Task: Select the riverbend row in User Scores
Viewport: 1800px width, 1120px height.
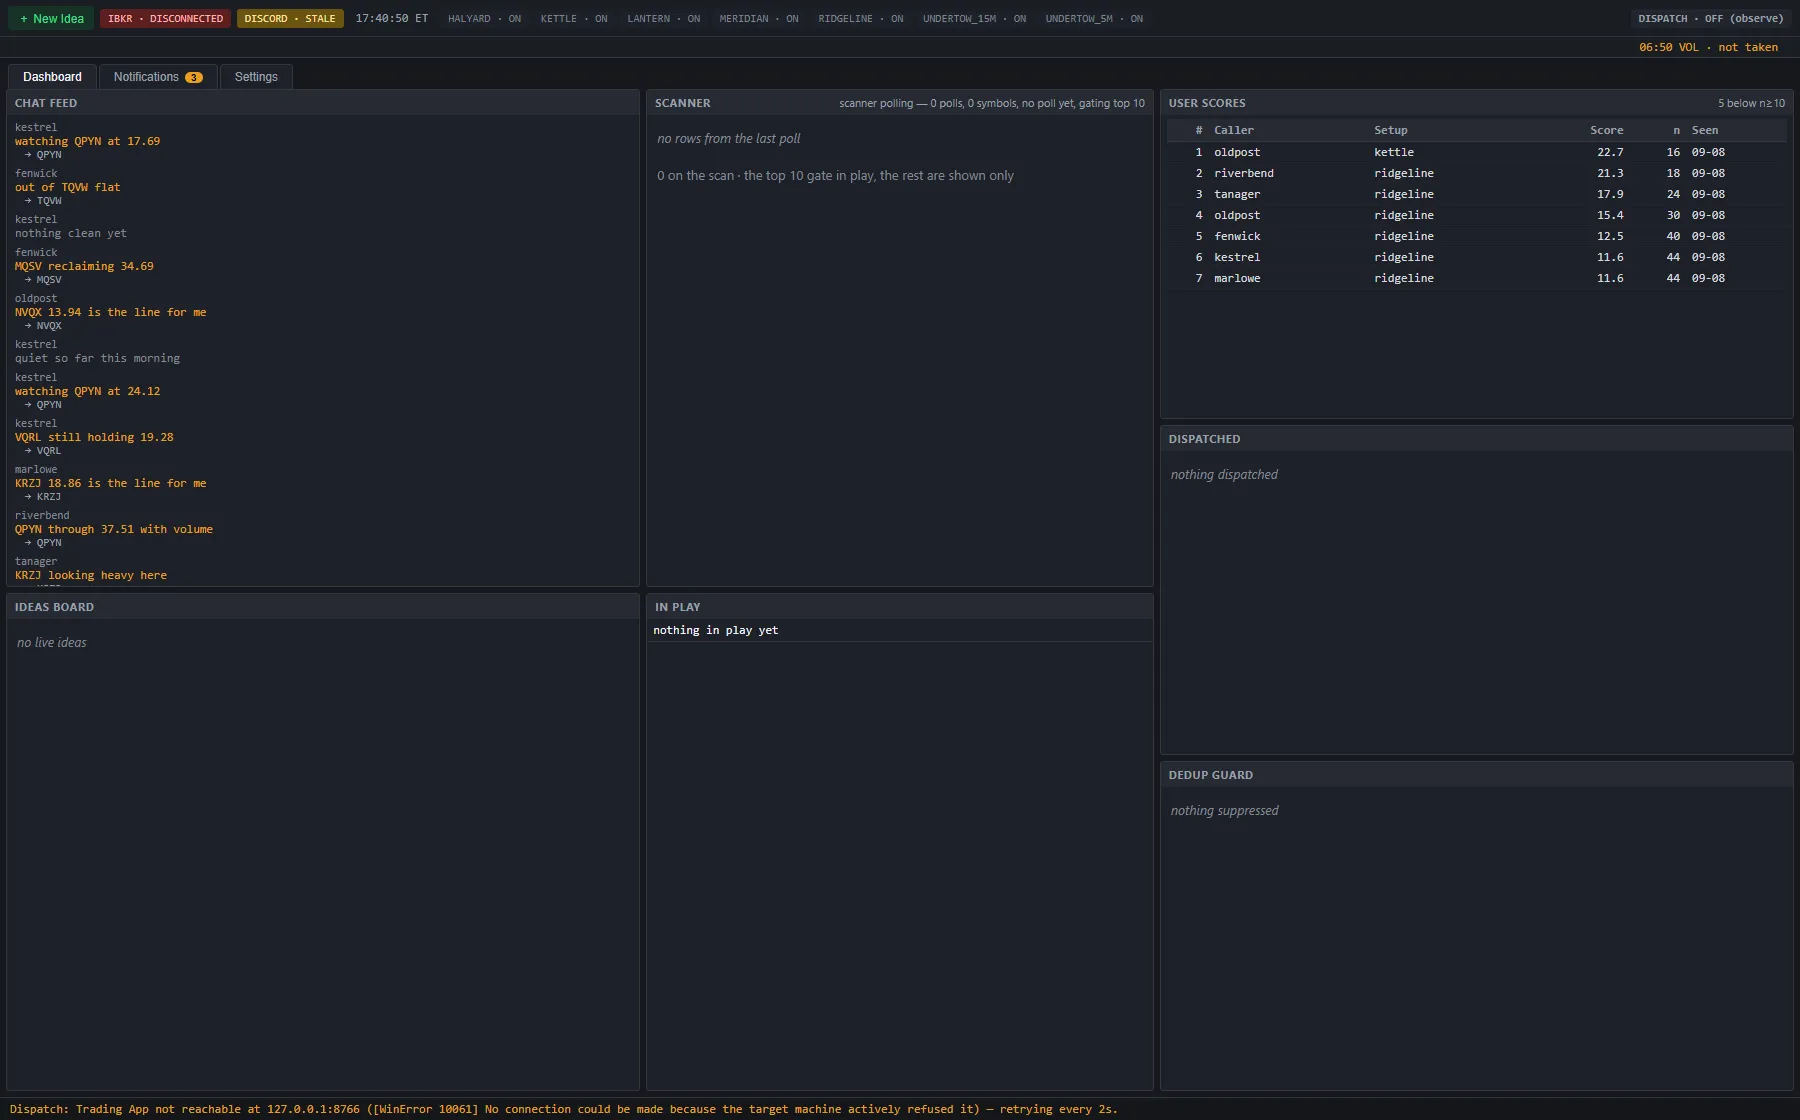Action: 1476,173
